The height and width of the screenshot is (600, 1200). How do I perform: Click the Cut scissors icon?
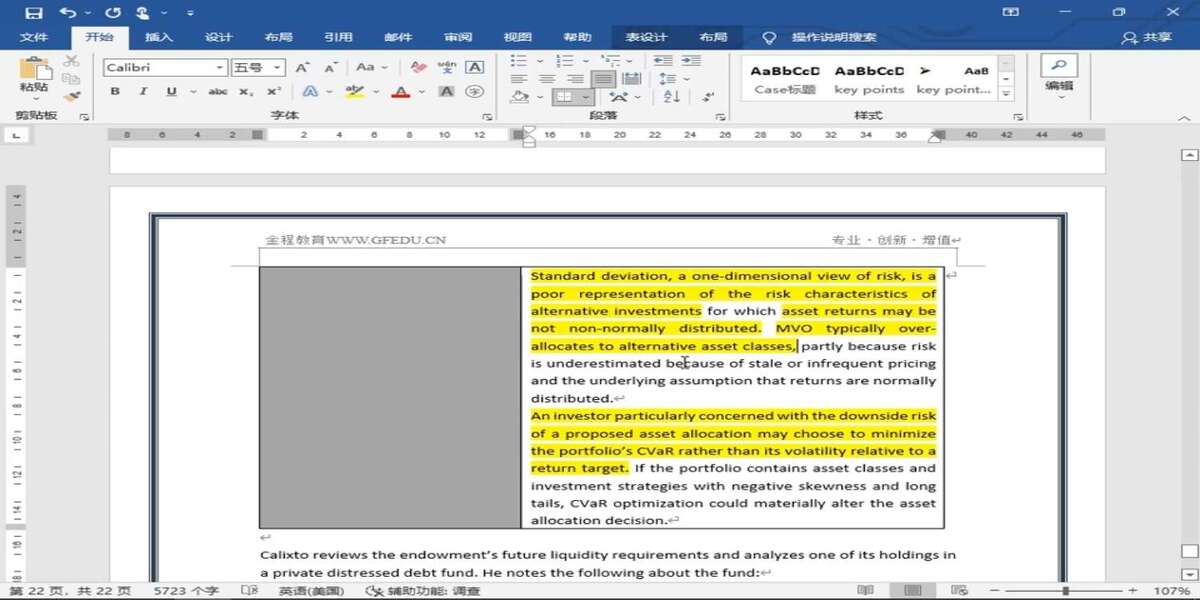tap(71, 61)
